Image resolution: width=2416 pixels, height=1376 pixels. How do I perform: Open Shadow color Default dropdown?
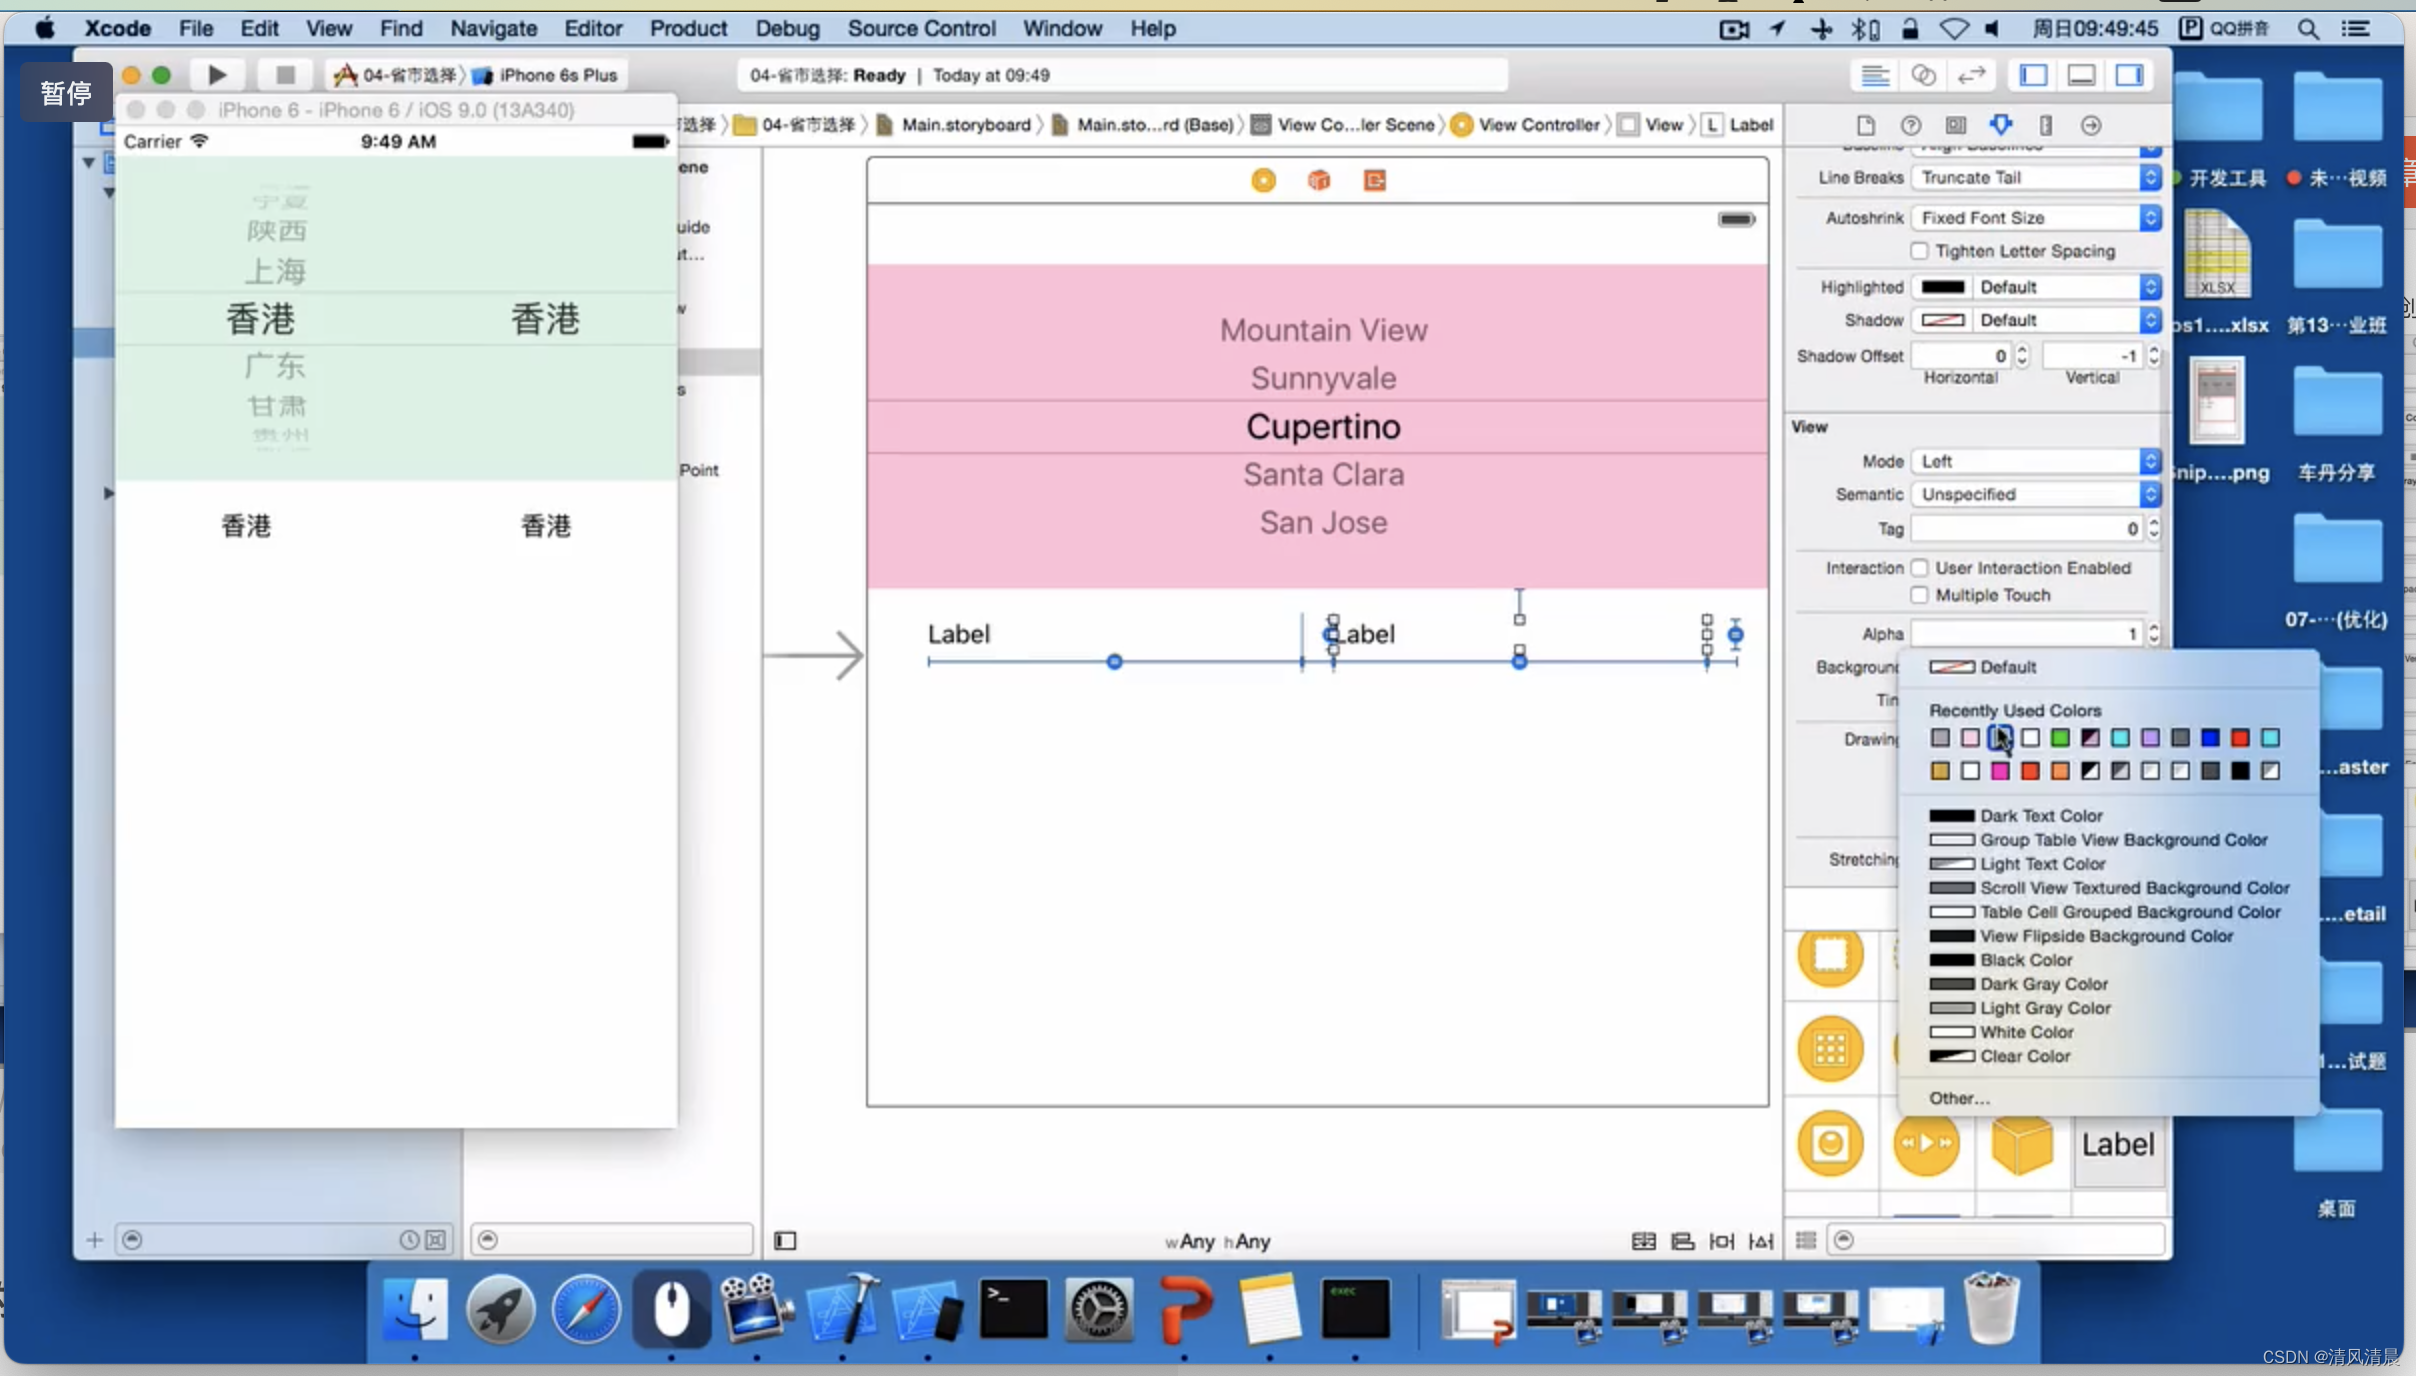pyautogui.click(x=2066, y=320)
